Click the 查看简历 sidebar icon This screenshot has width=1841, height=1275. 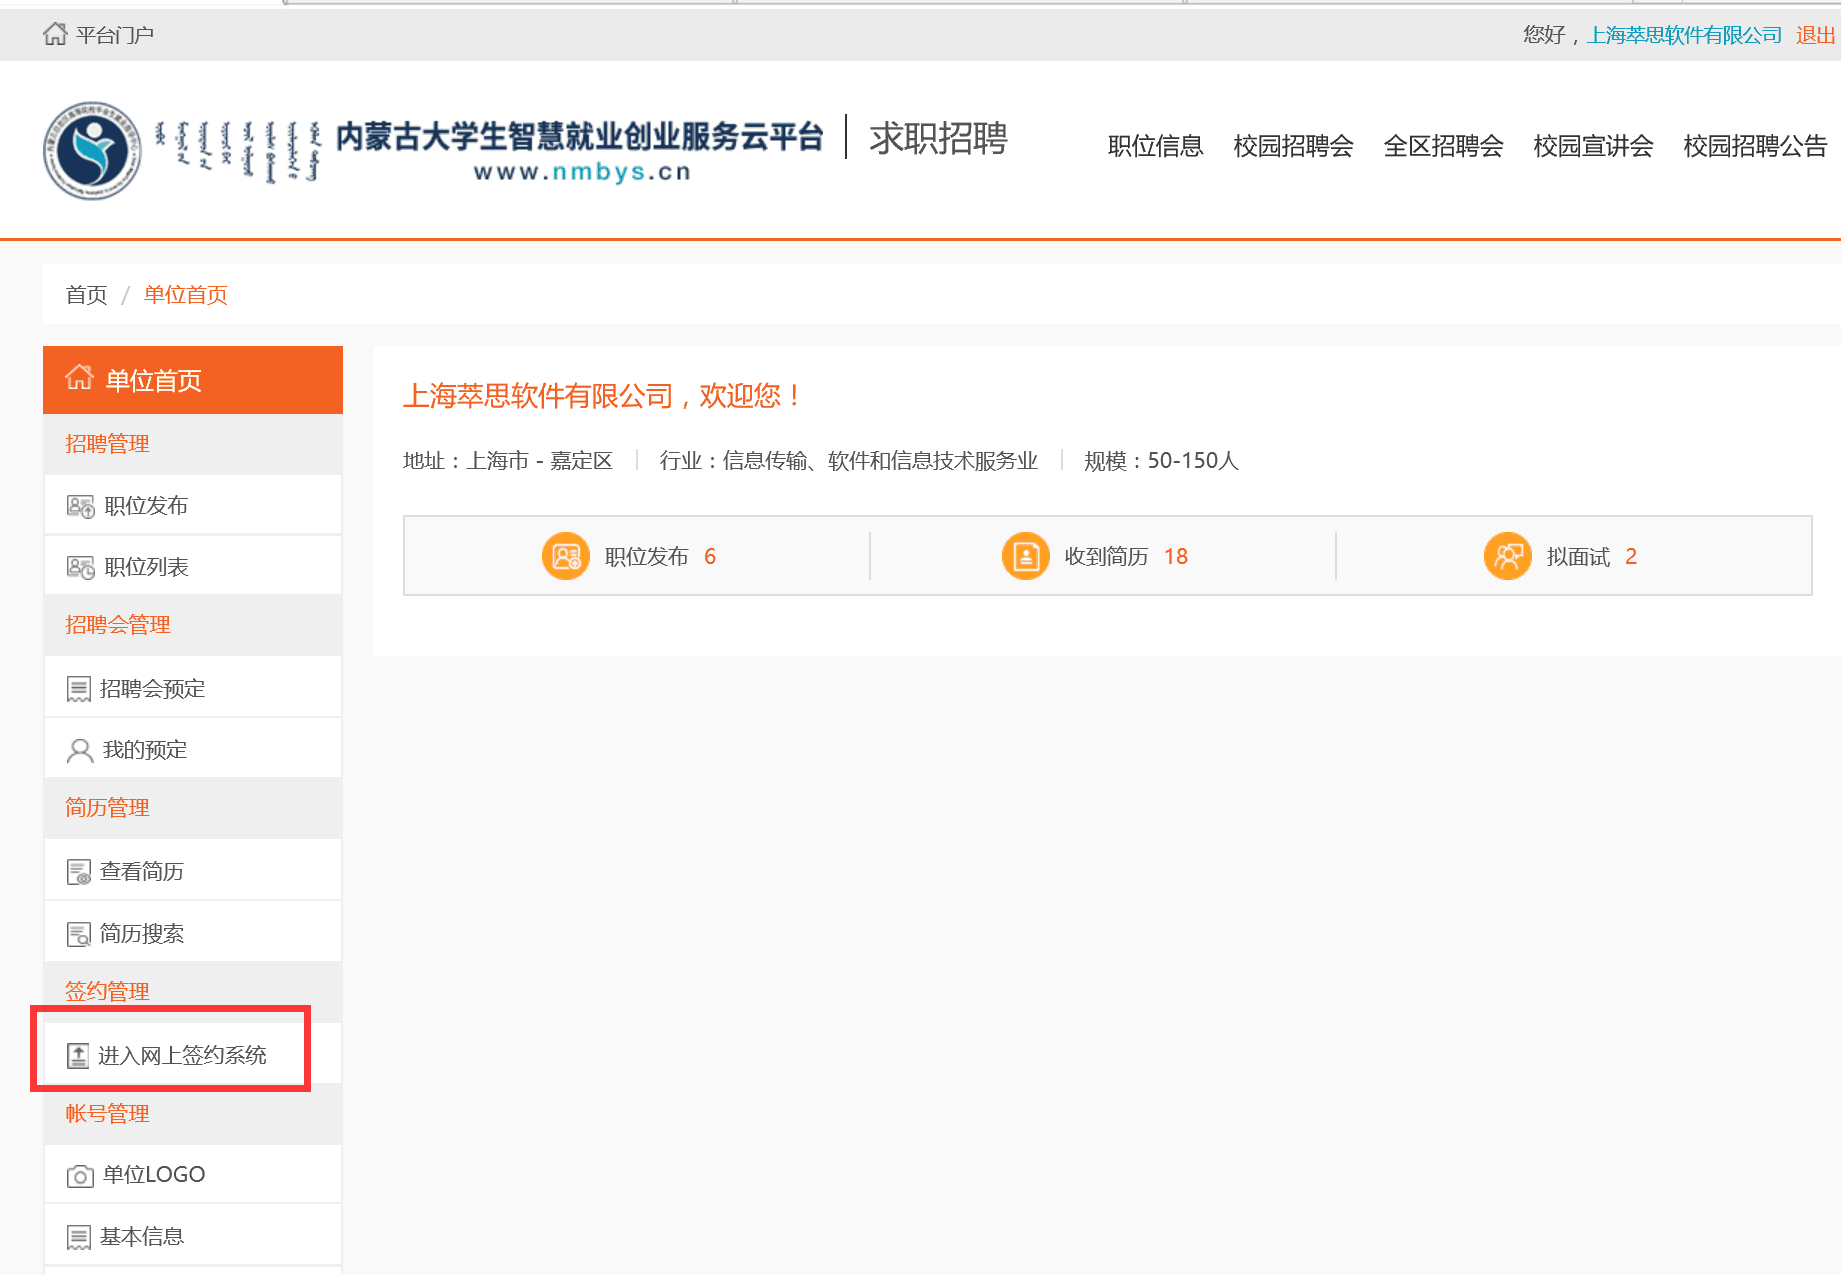pyautogui.click(x=79, y=872)
